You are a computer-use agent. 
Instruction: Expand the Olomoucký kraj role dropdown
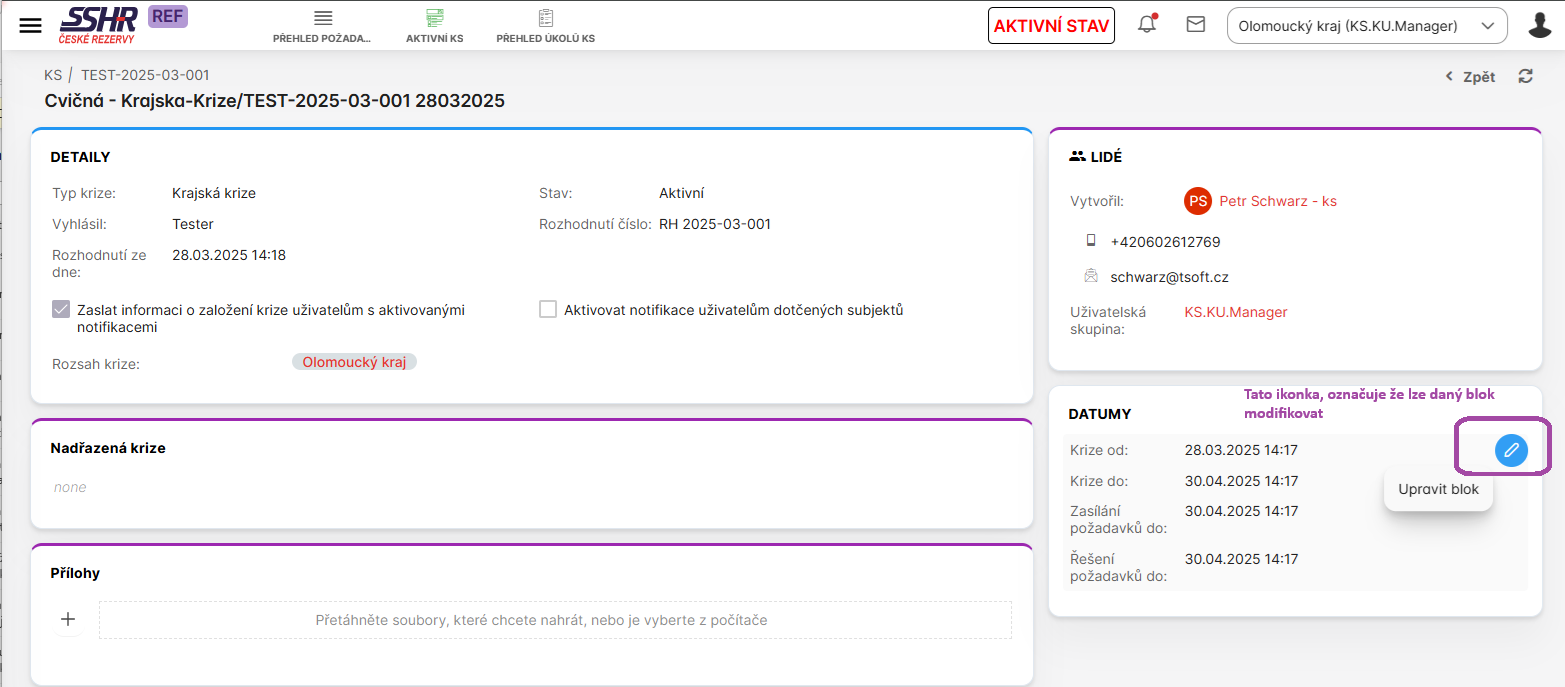click(x=1366, y=26)
